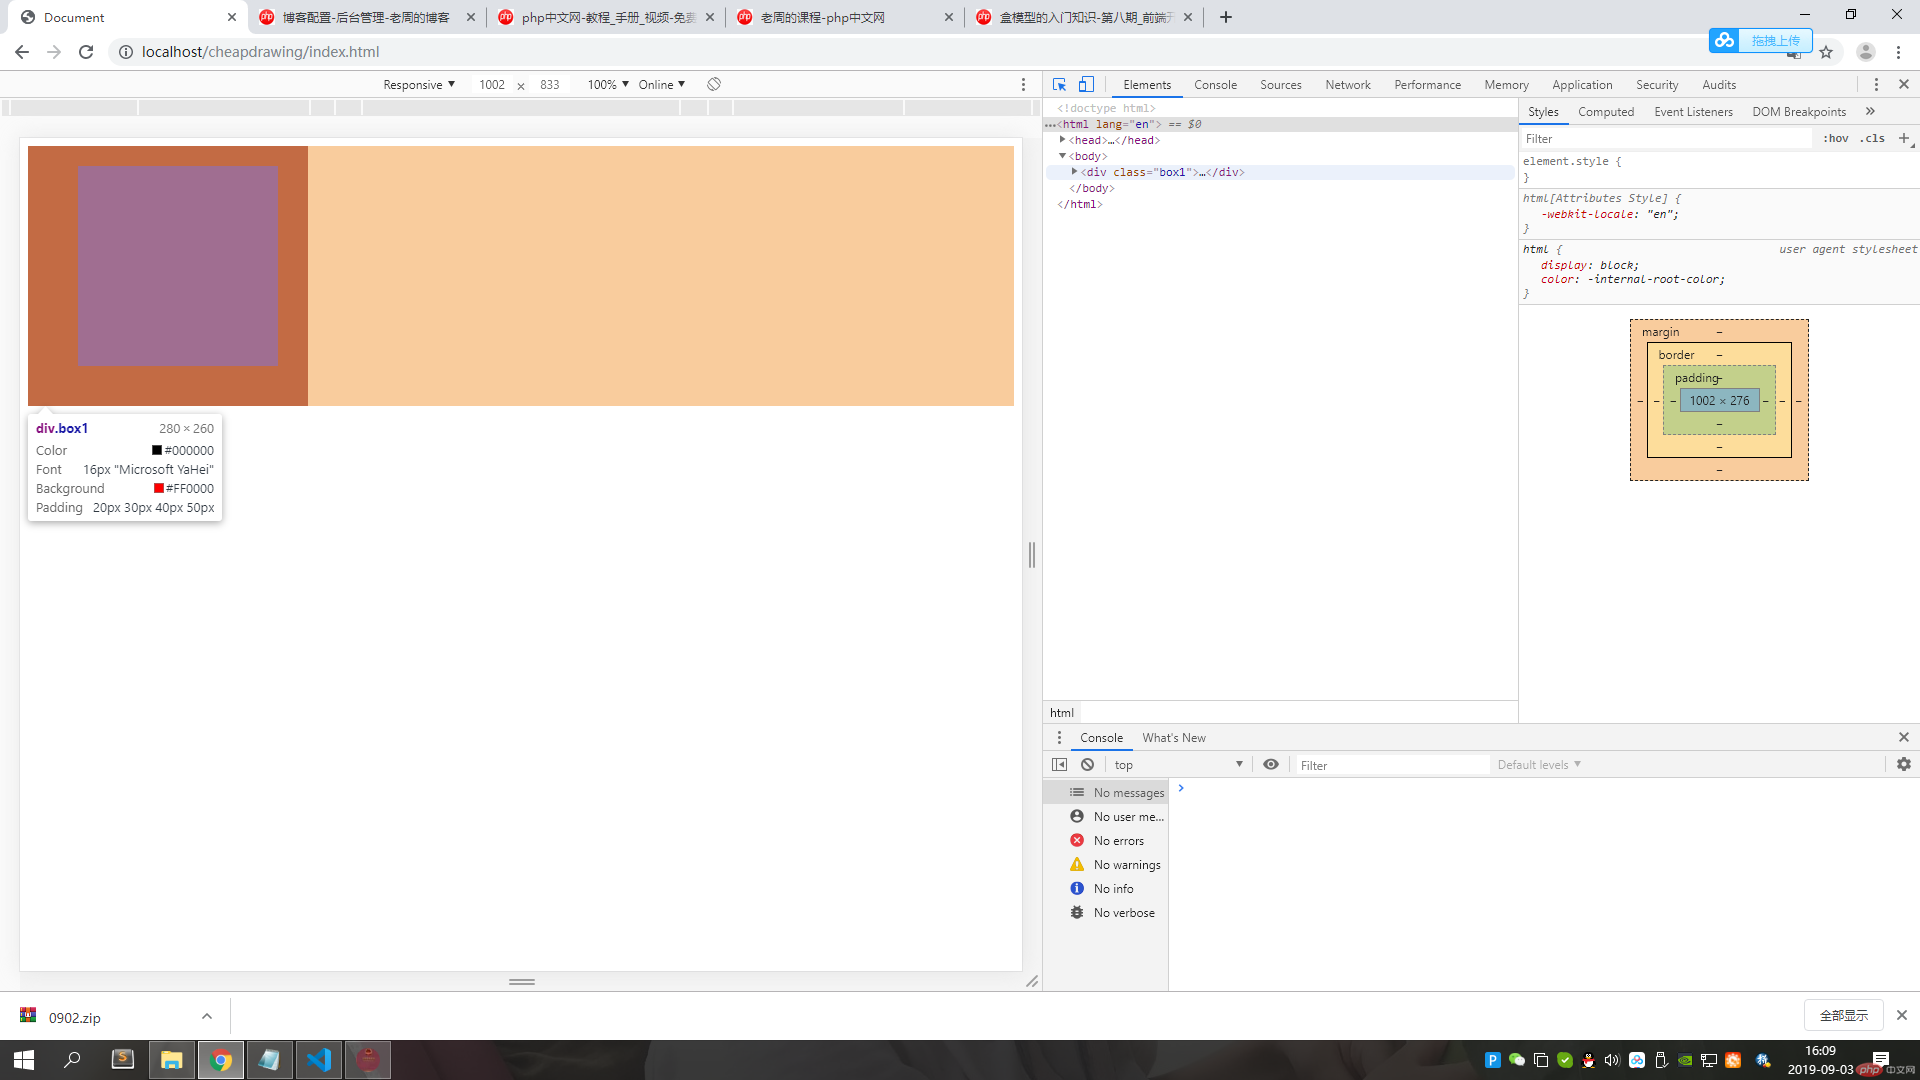Open the drawer three-dot menu
Screen dimensions: 1920x1080
point(1059,738)
